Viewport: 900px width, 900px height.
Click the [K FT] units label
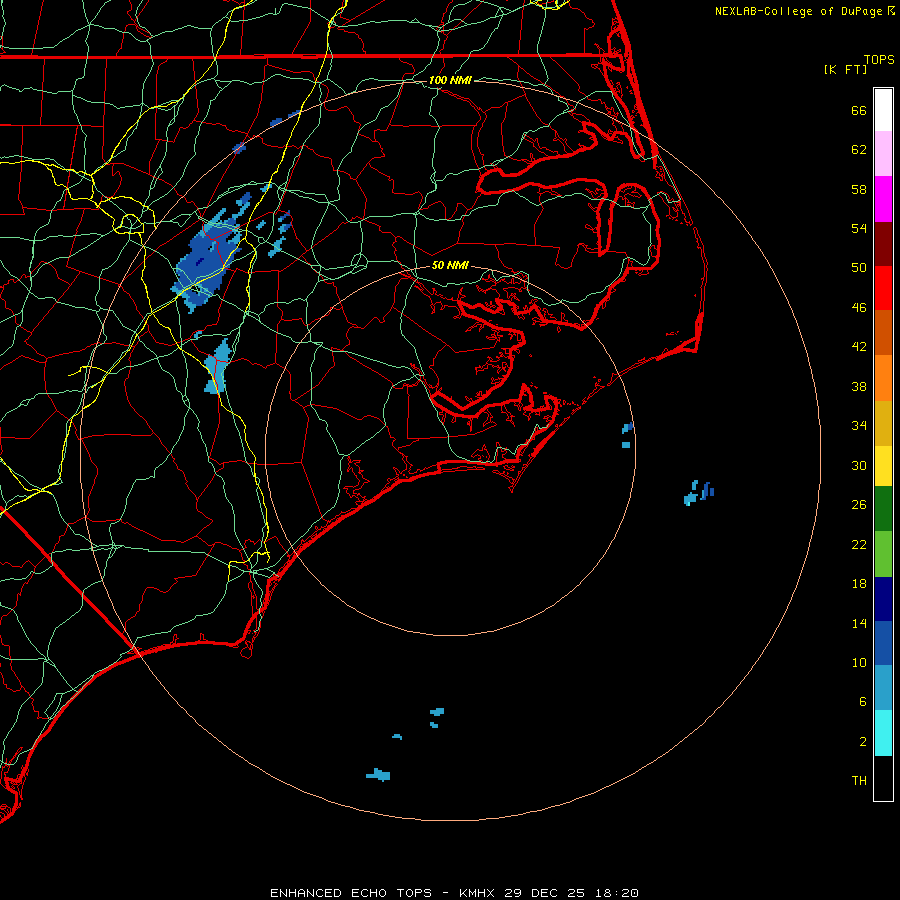845,69
